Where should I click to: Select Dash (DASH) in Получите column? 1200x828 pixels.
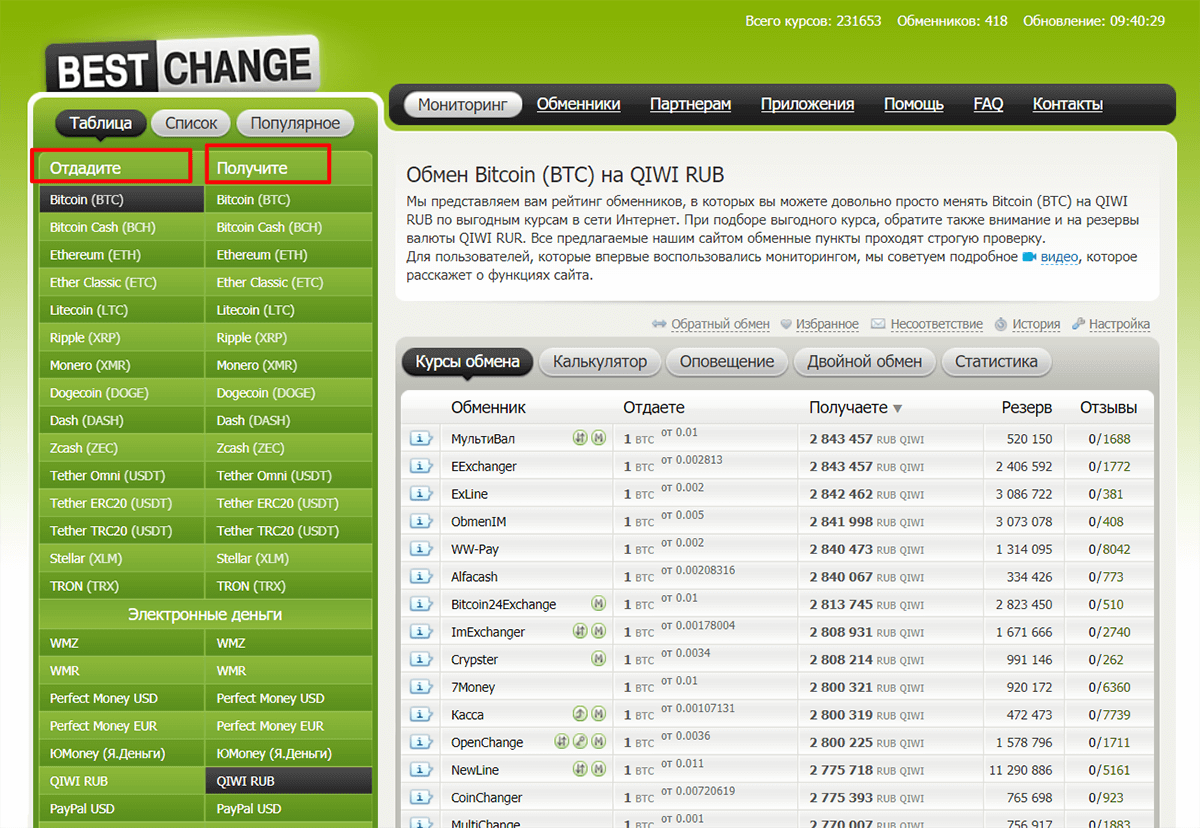click(288, 421)
